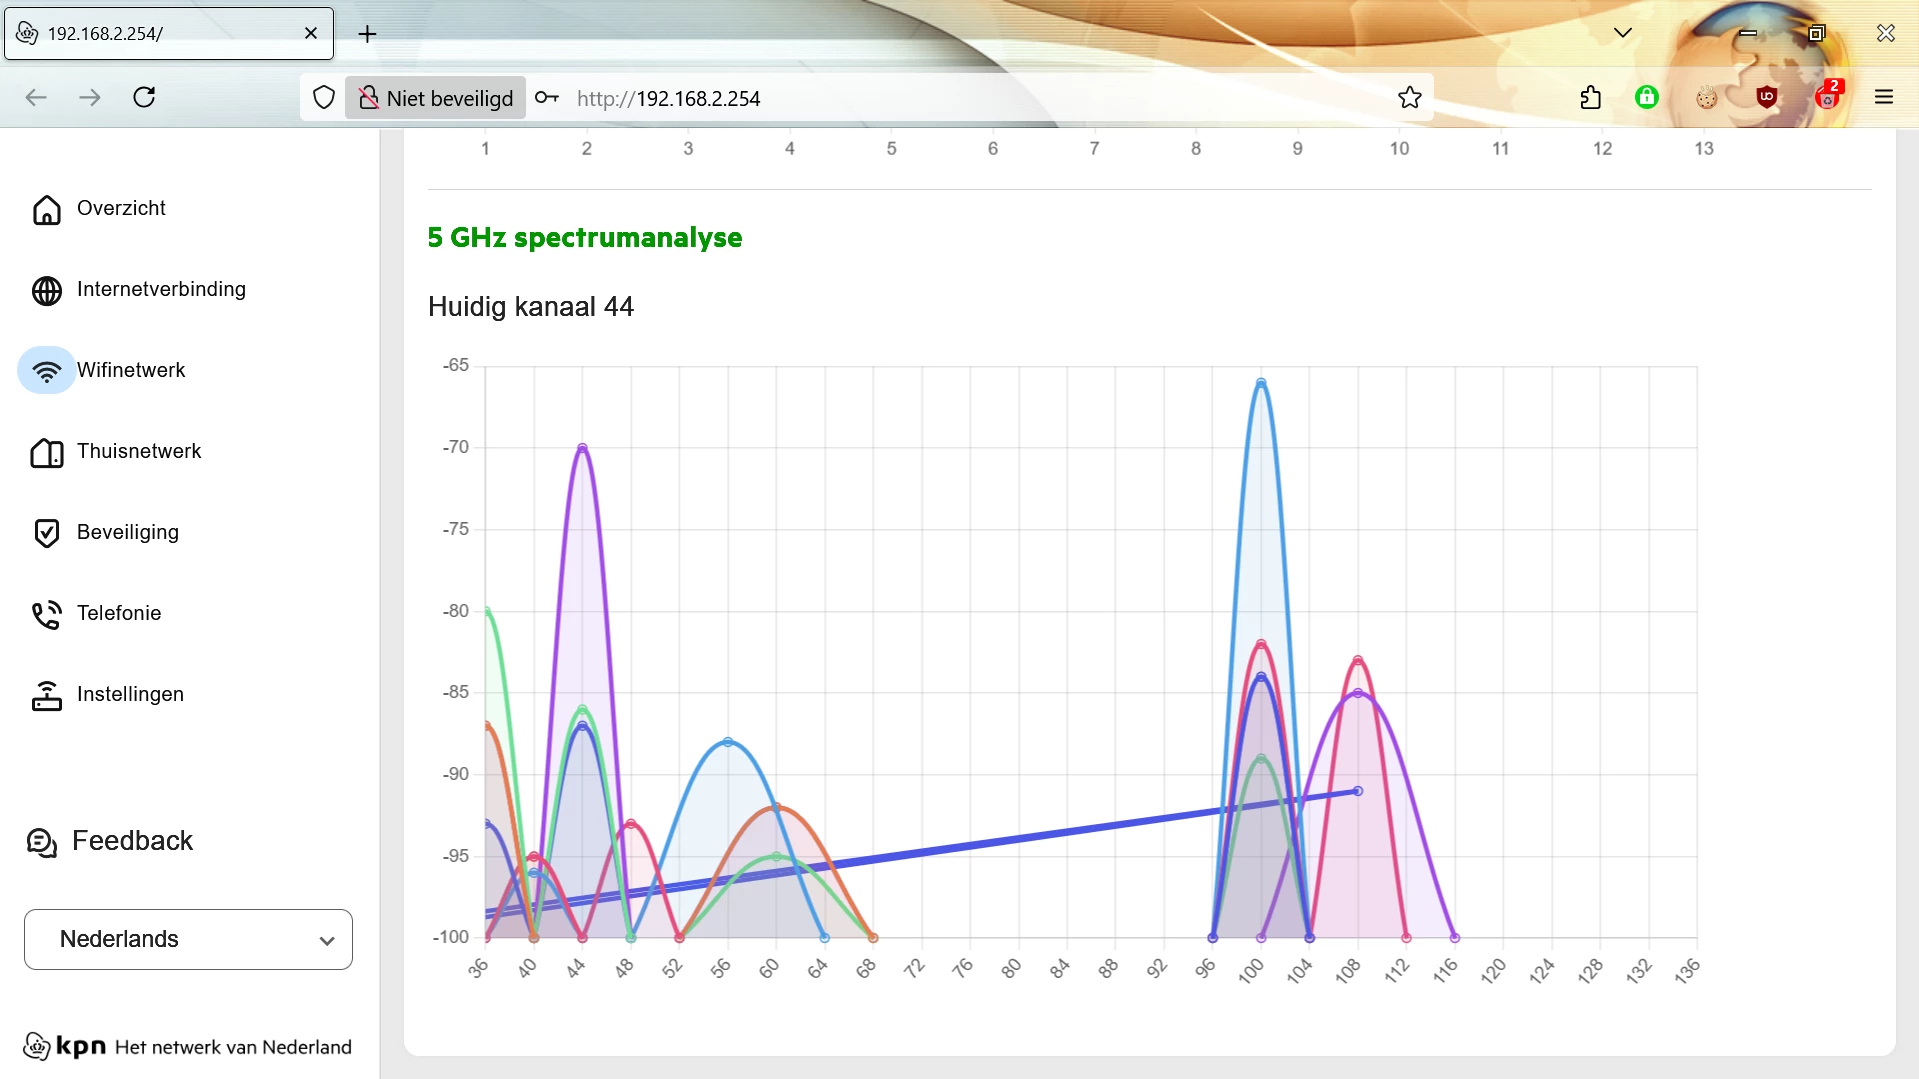Click the end point of the long blue line
The height and width of the screenshot is (1079, 1919).
coord(1358,791)
